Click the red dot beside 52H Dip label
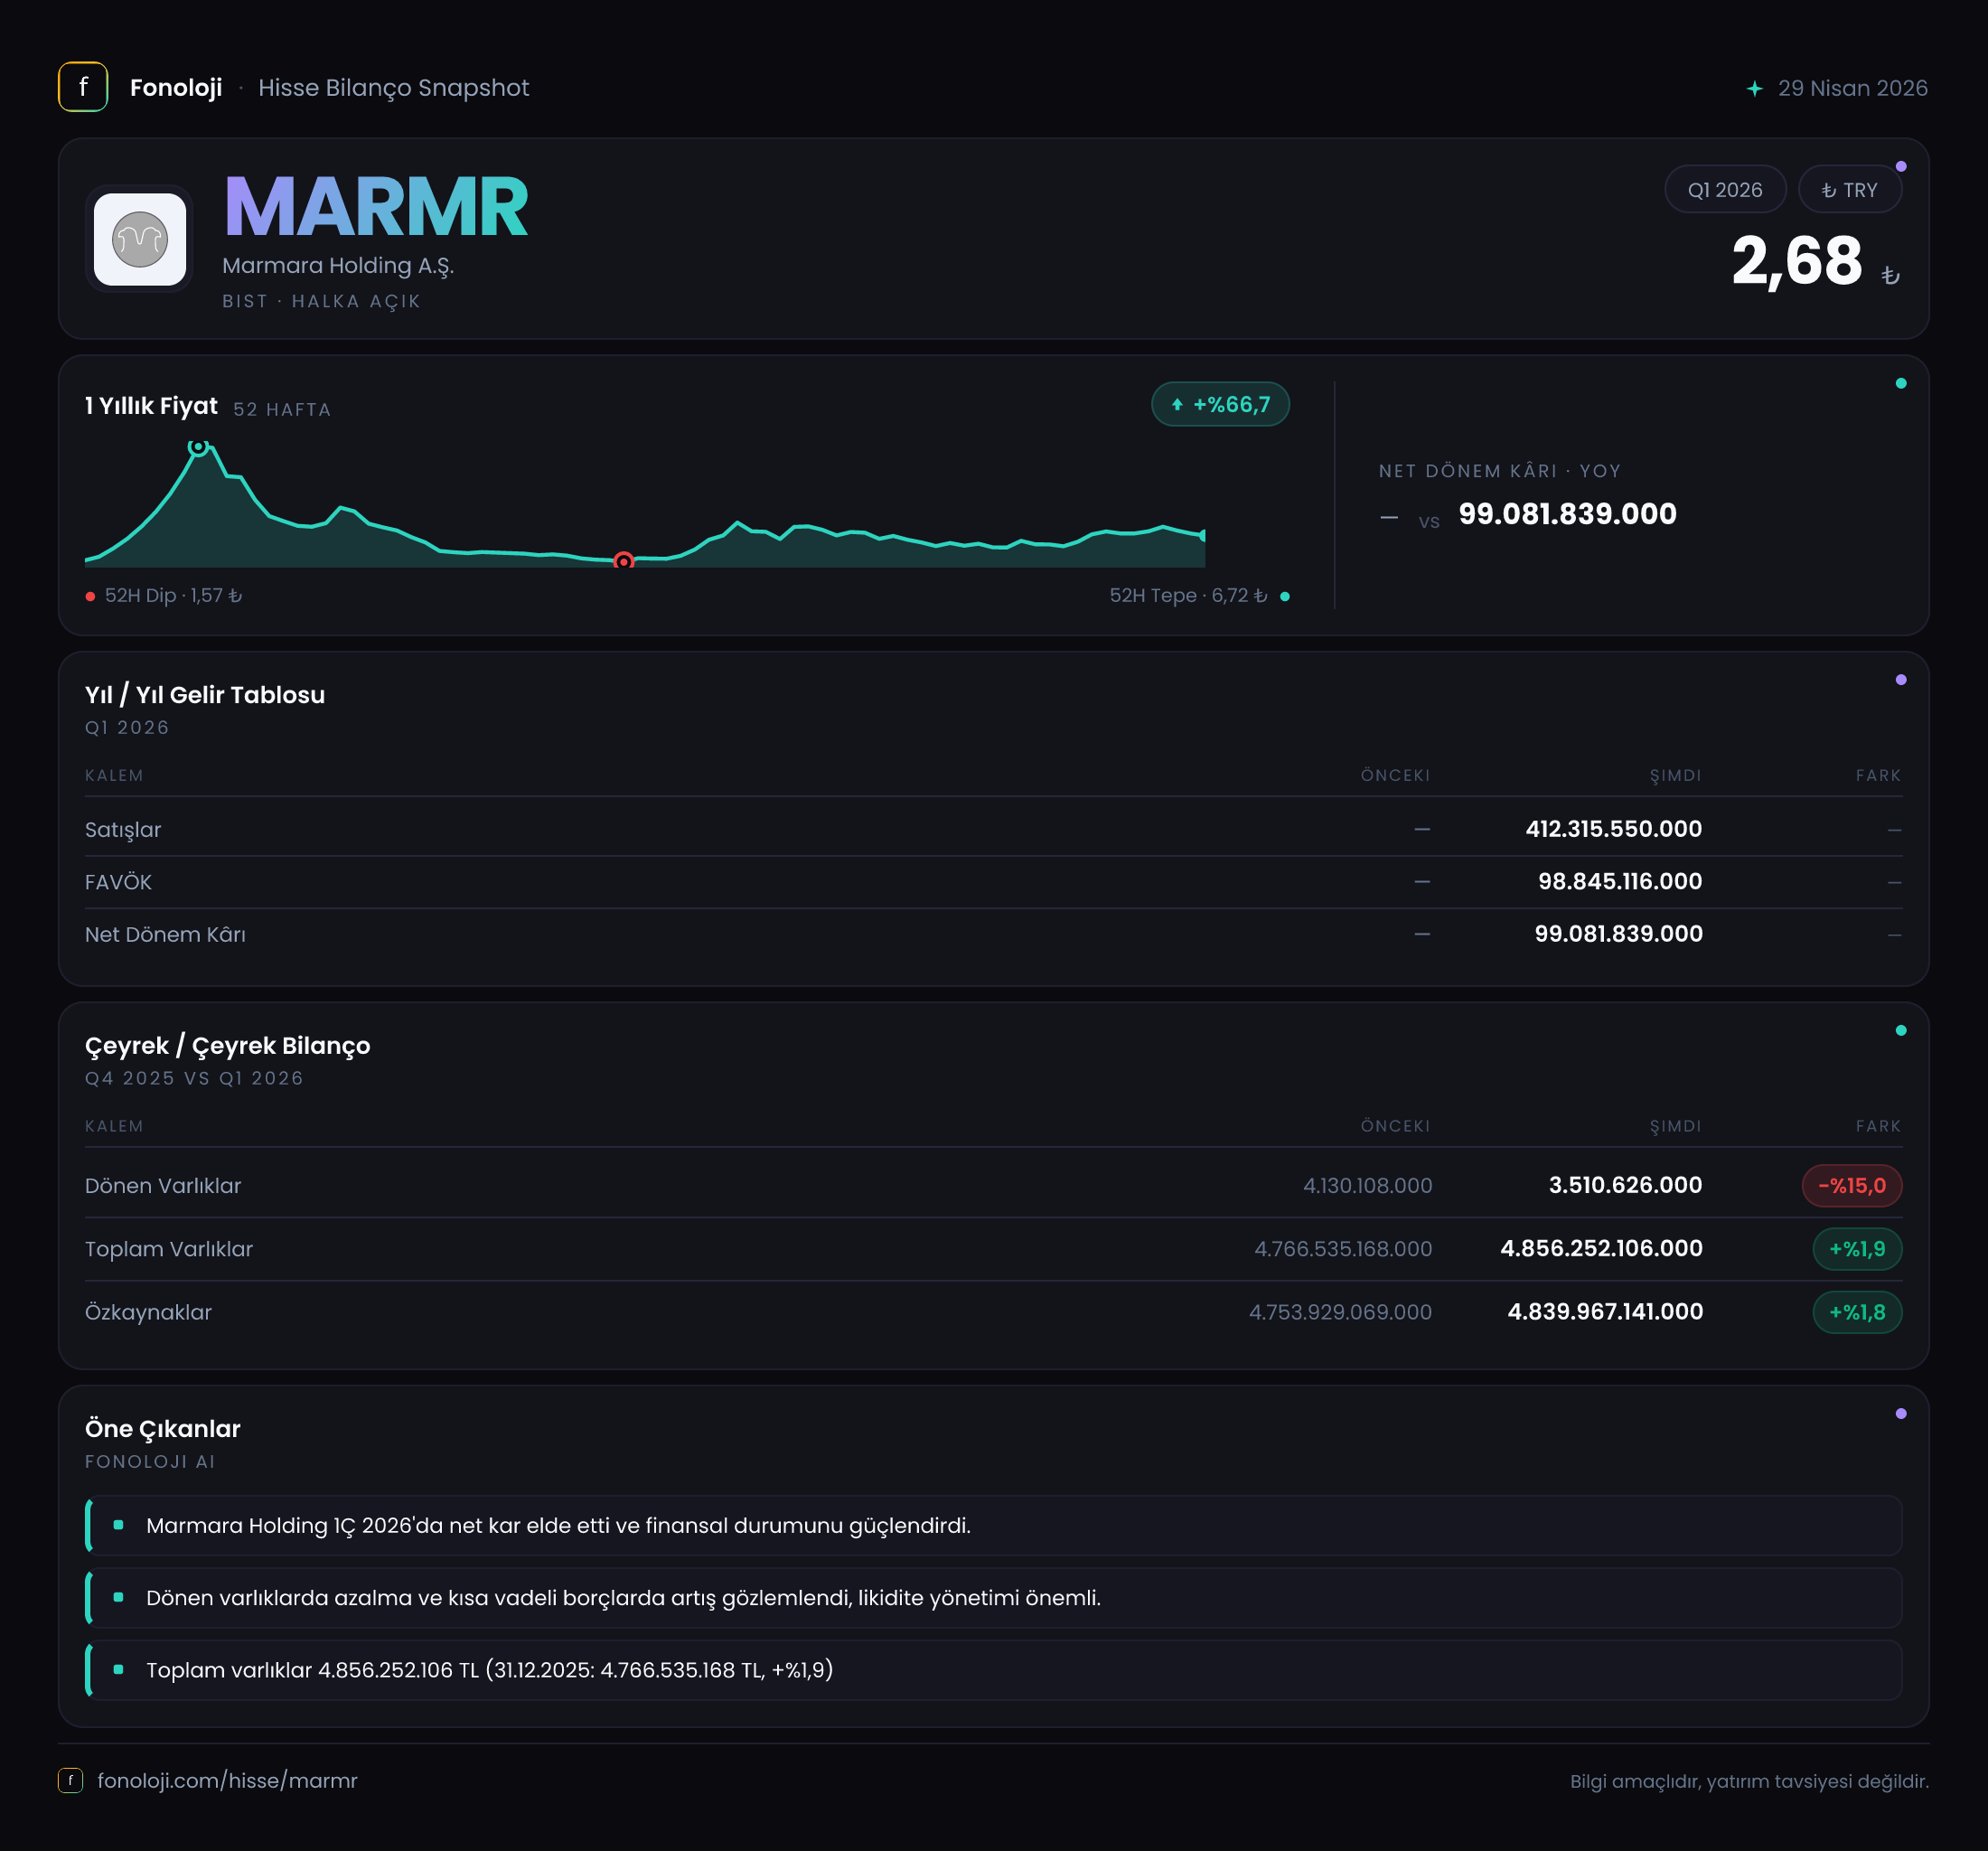 [91, 596]
